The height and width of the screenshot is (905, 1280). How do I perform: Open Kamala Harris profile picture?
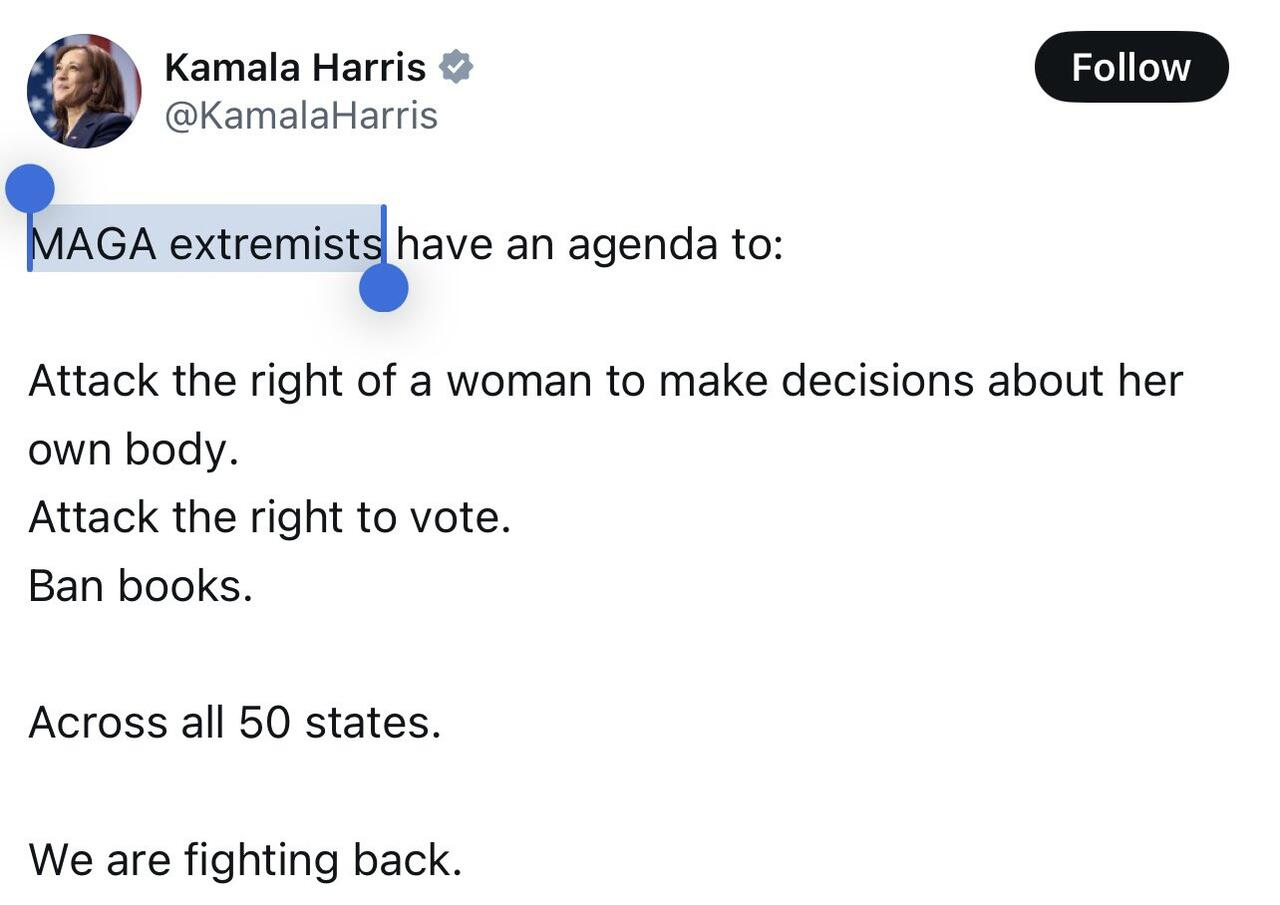point(84,91)
